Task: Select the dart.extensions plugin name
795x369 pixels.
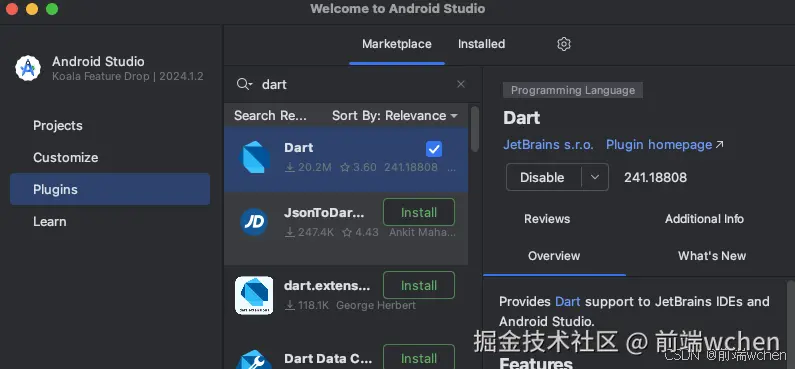Action: [x=327, y=286]
